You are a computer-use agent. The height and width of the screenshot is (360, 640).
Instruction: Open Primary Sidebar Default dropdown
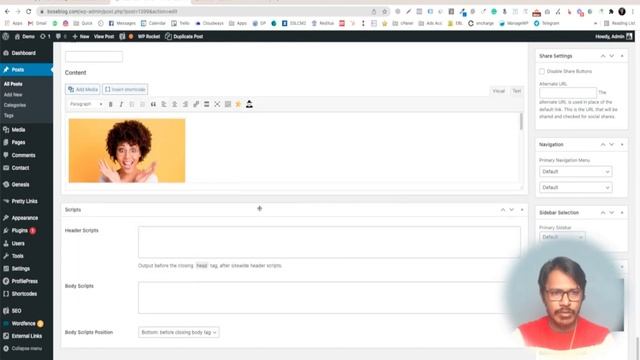(562, 237)
